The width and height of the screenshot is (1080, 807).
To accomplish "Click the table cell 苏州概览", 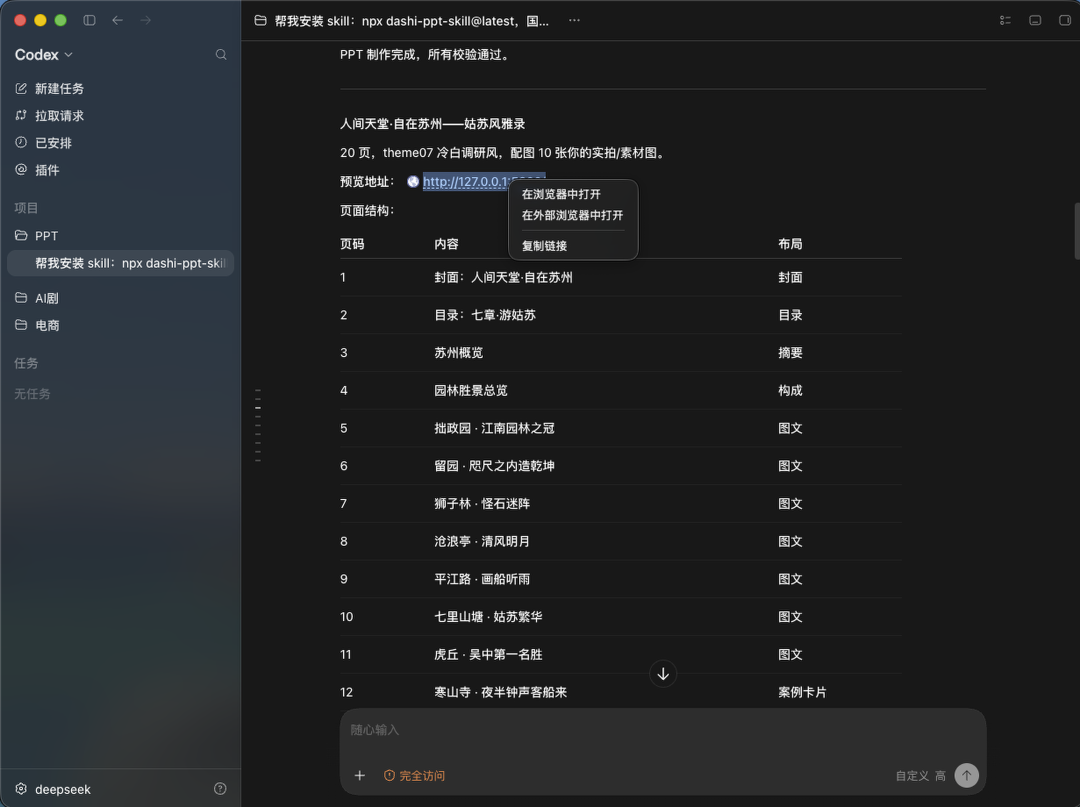I will pyautogui.click(x=459, y=353).
